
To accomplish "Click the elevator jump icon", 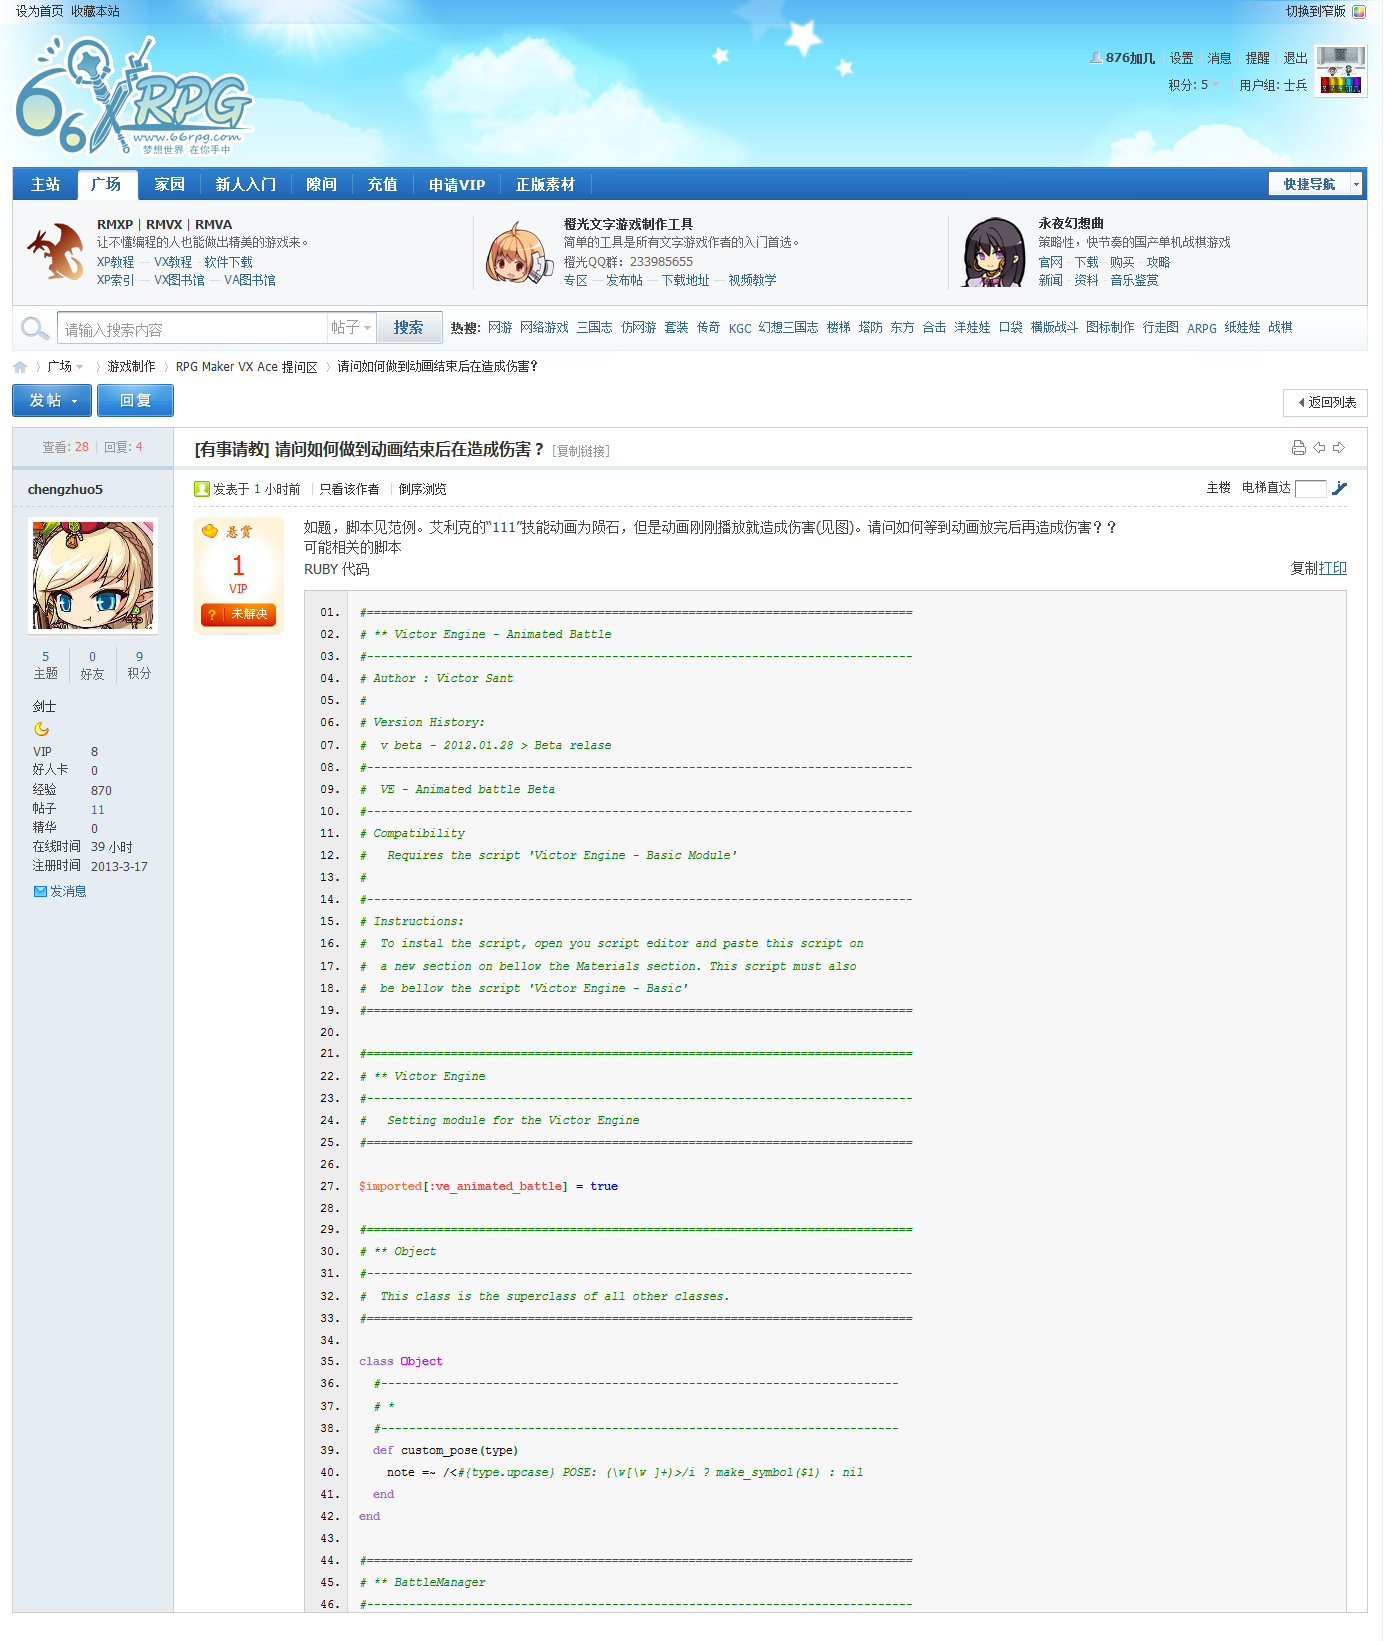I will [x=1340, y=488].
